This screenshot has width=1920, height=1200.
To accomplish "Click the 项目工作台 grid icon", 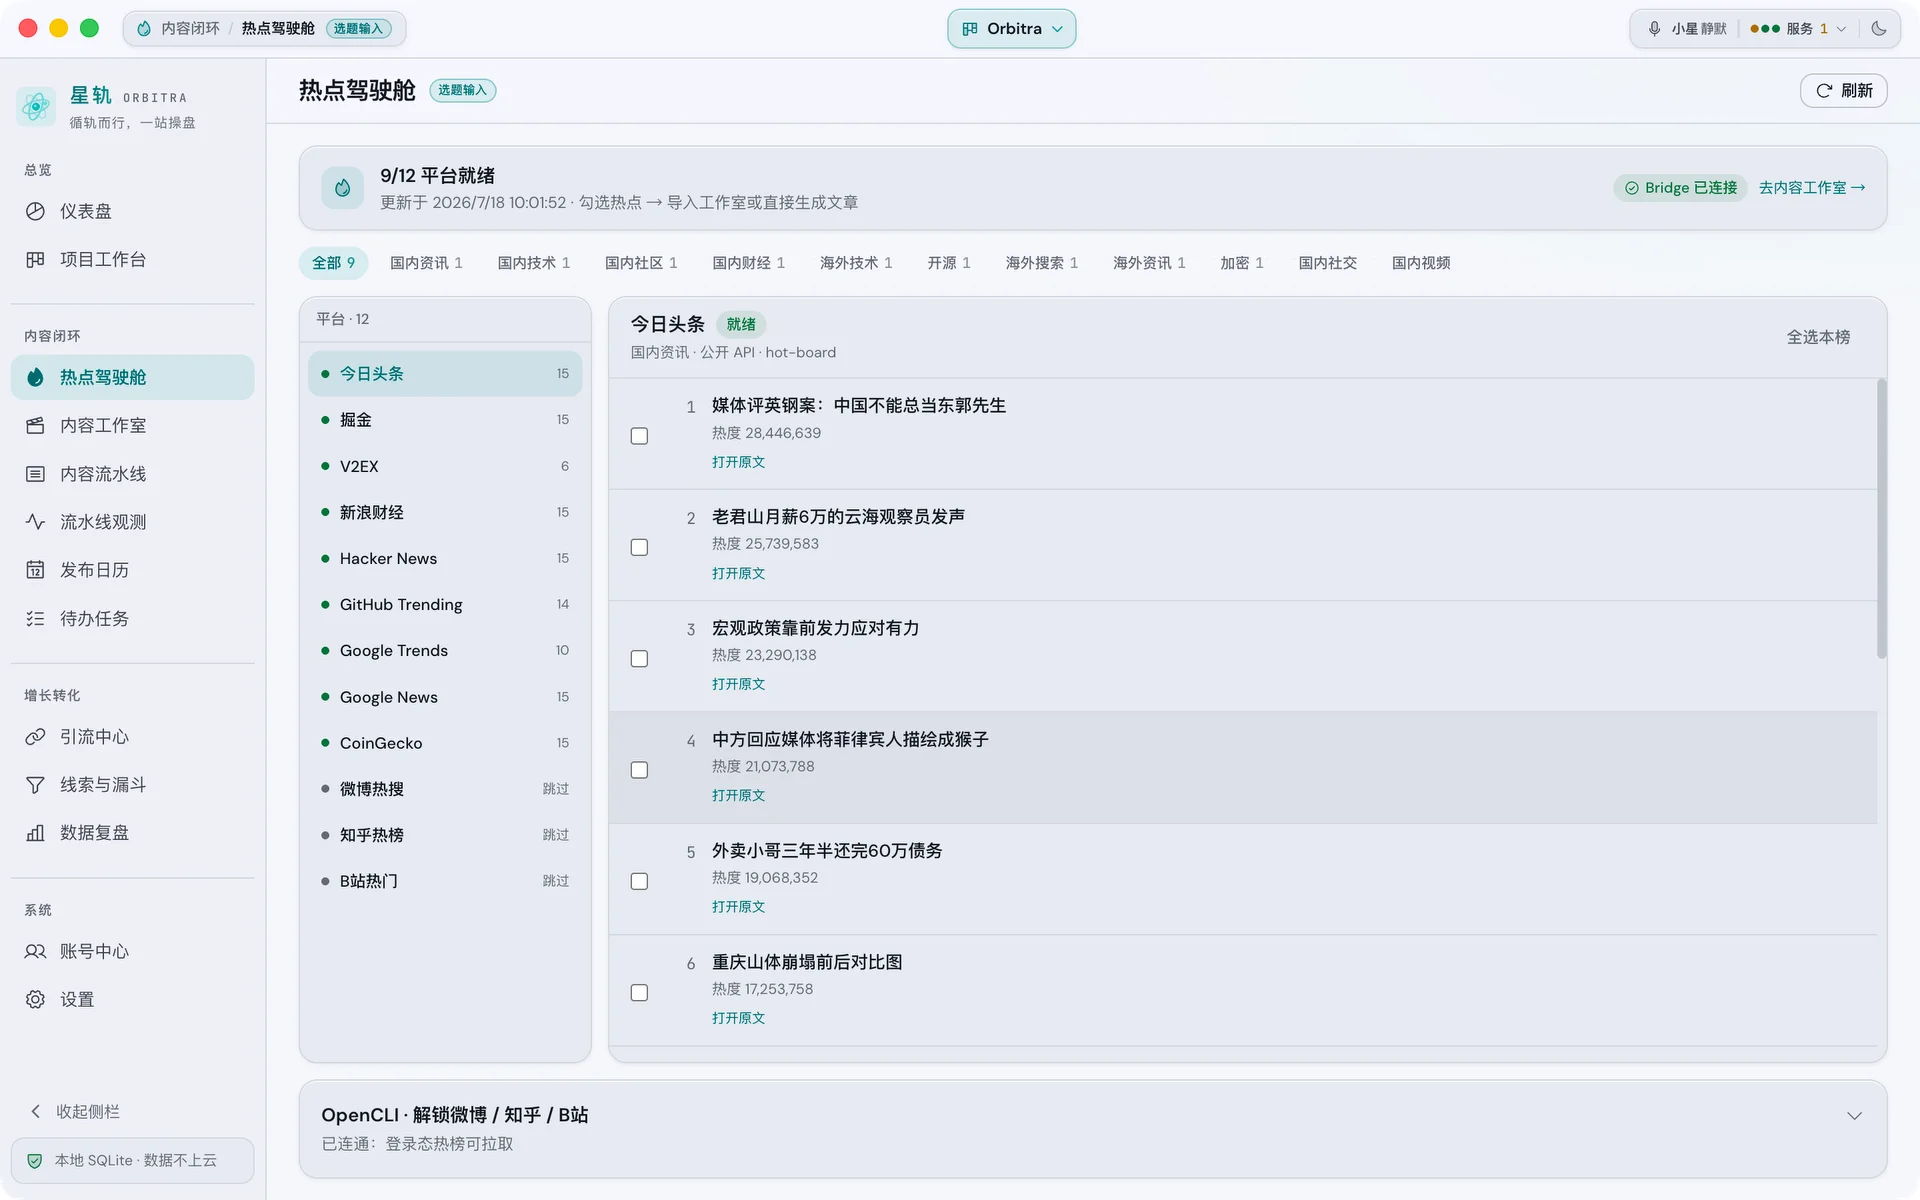I will [x=35, y=259].
